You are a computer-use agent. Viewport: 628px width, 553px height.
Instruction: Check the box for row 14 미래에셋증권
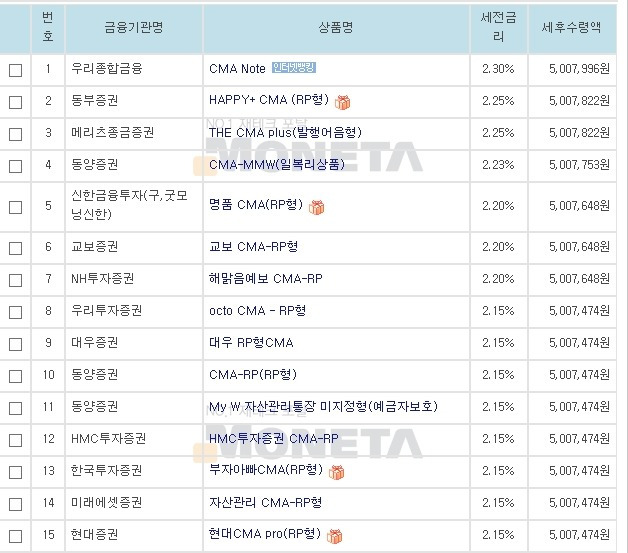tap(15, 504)
